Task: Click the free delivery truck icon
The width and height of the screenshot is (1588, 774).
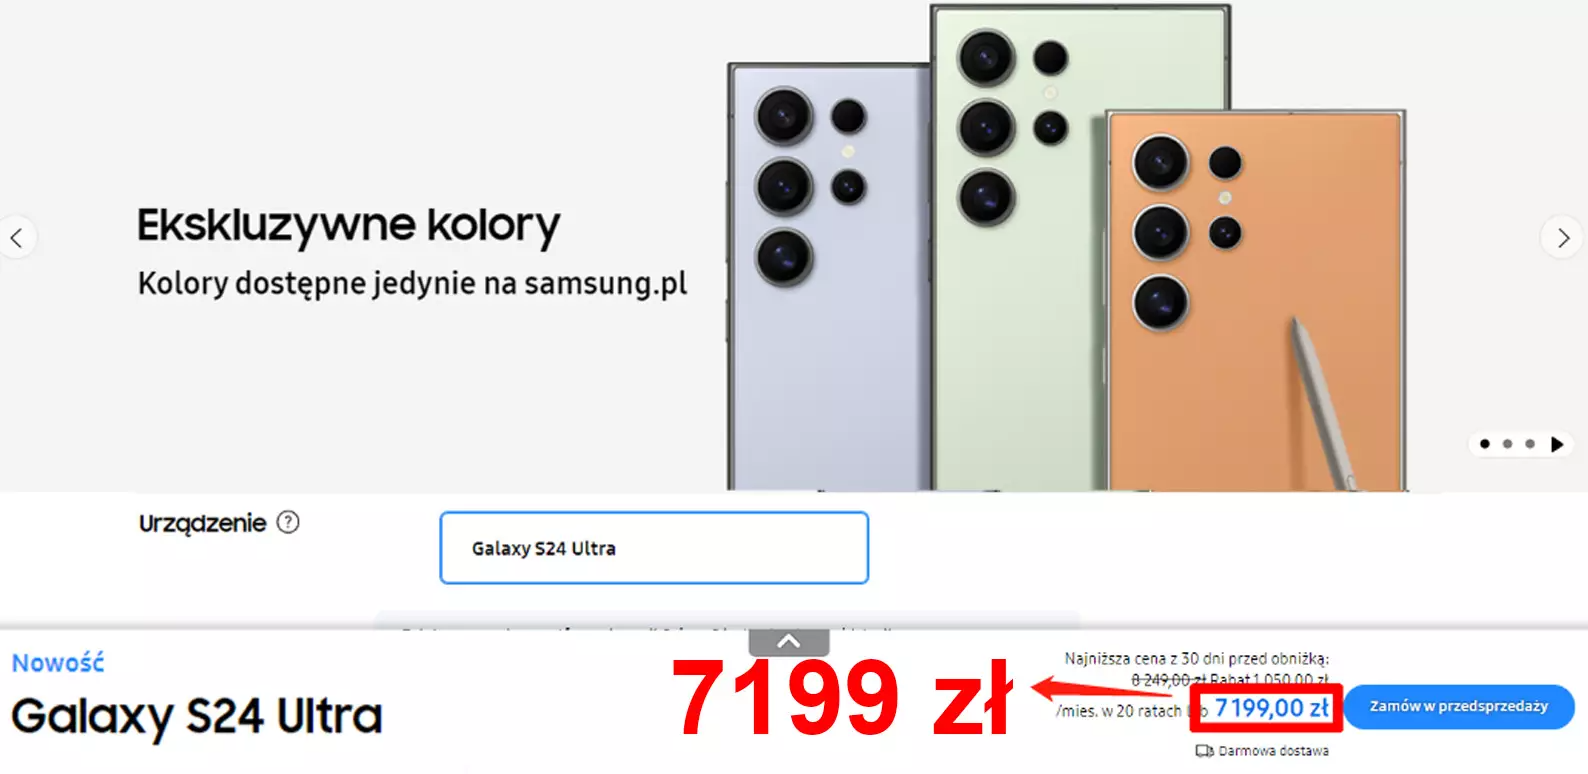Action: pyautogui.click(x=1204, y=750)
